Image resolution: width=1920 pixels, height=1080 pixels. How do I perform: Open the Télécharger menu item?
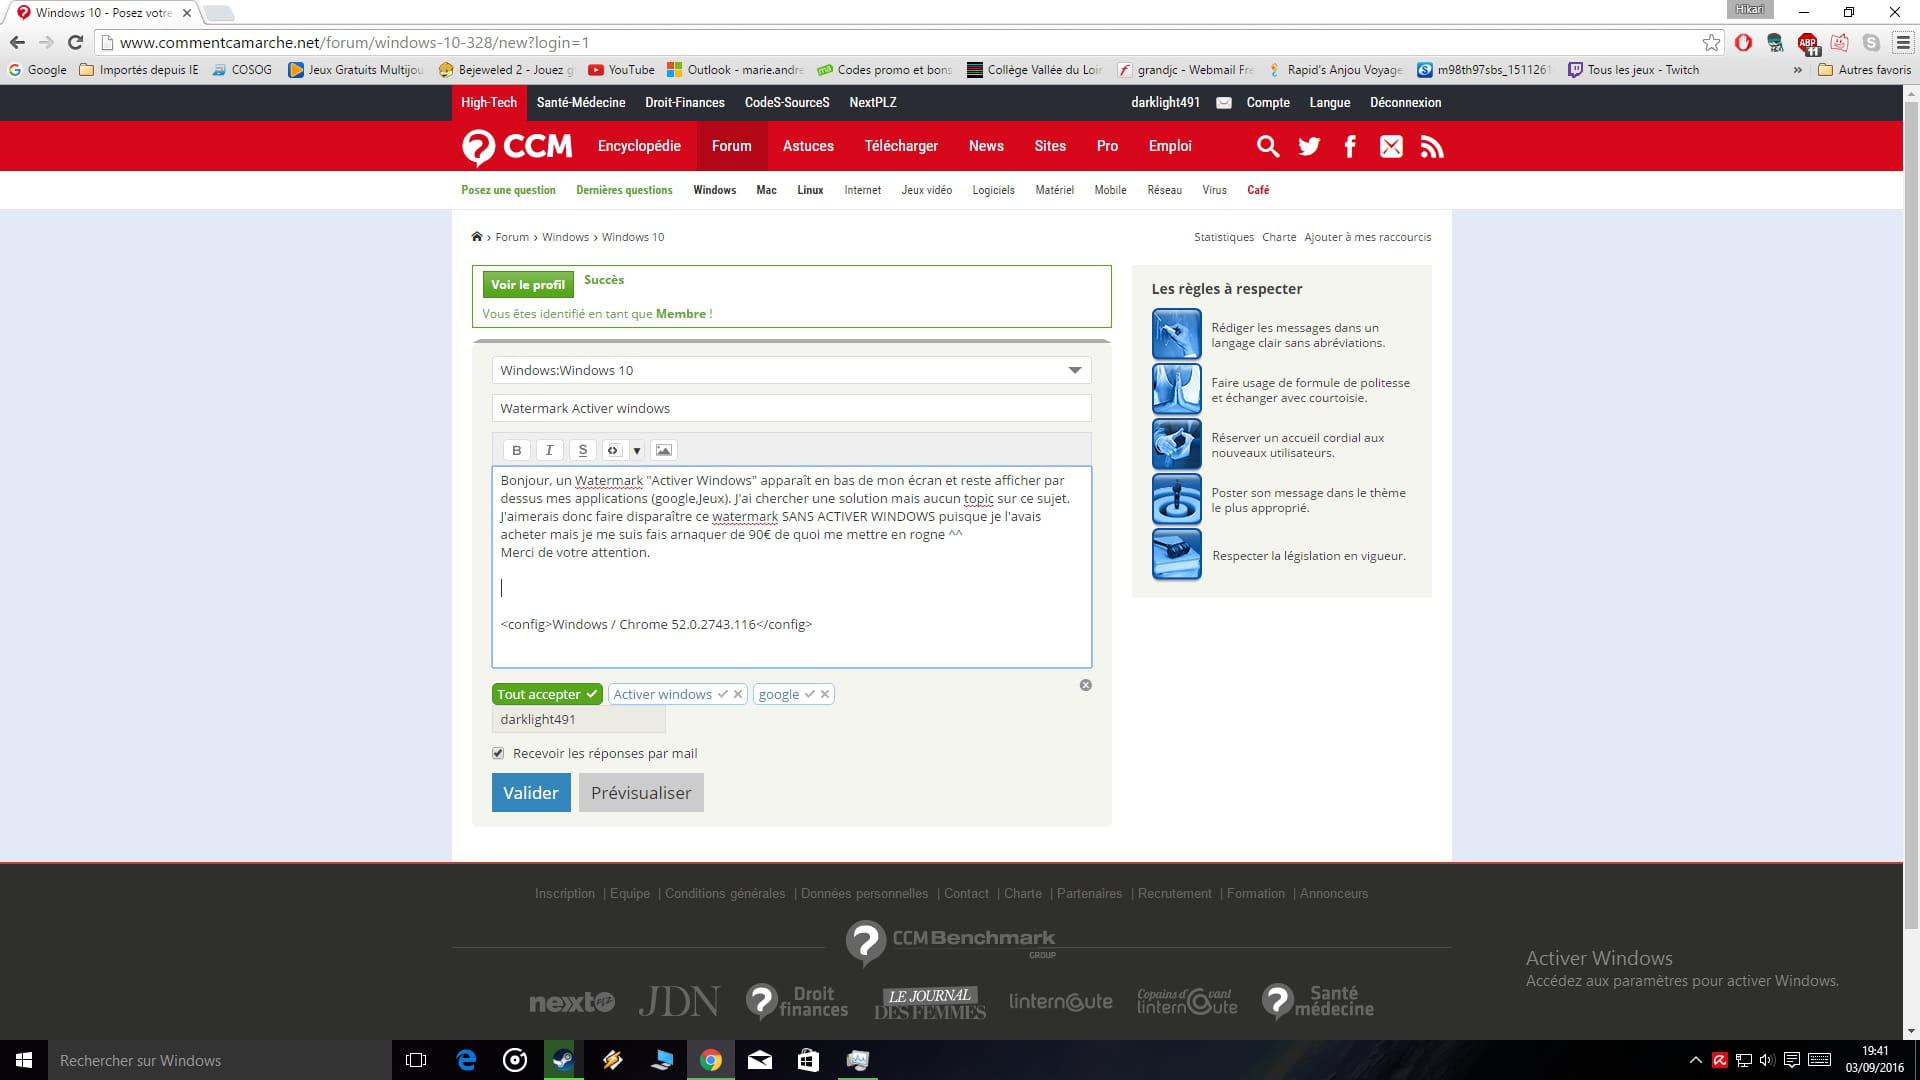[x=901, y=146]
